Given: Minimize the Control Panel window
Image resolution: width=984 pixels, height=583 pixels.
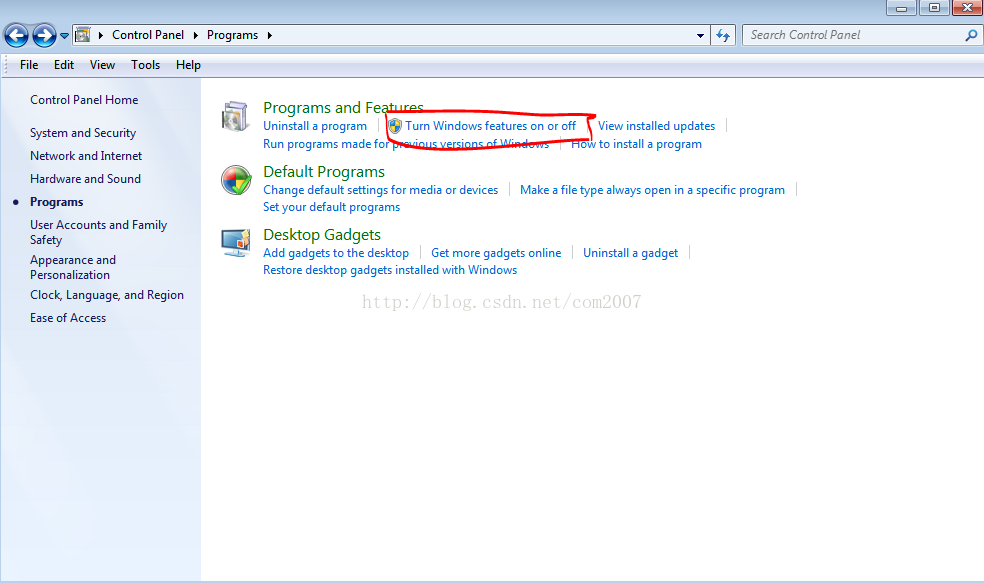Looking at the screenshot, I should [x=901, y=8].
